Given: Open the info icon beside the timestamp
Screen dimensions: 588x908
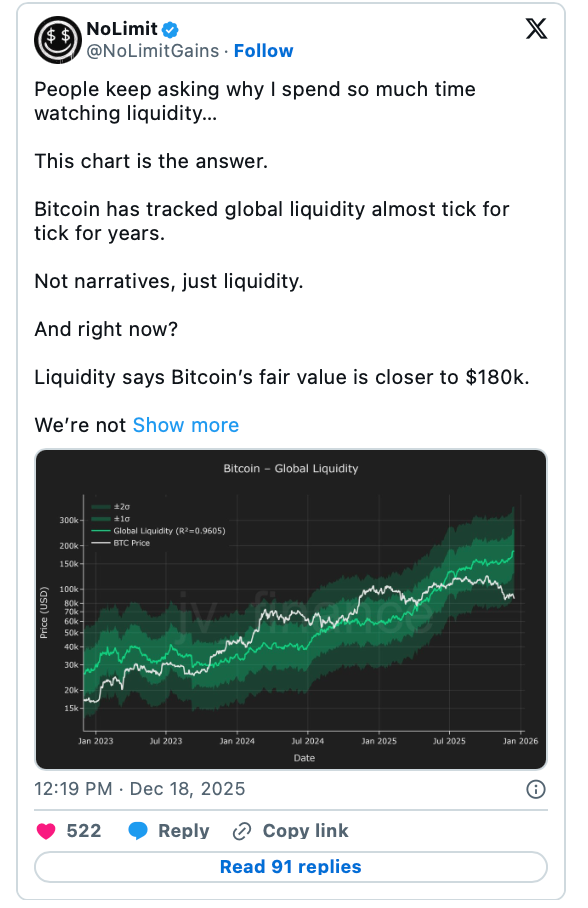Looking at the screenshot, I should coord(536,789).
